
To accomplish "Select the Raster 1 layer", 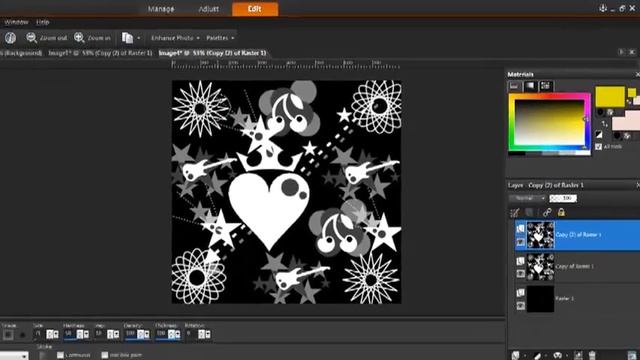I will point(577,298).
